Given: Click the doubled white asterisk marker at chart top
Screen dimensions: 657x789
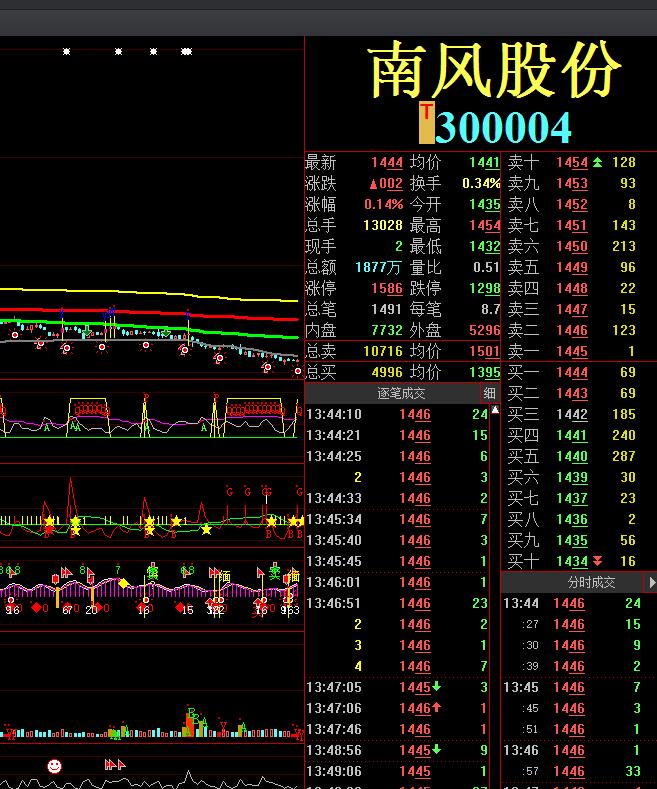Looking at the screenshot, I should 186,51.
